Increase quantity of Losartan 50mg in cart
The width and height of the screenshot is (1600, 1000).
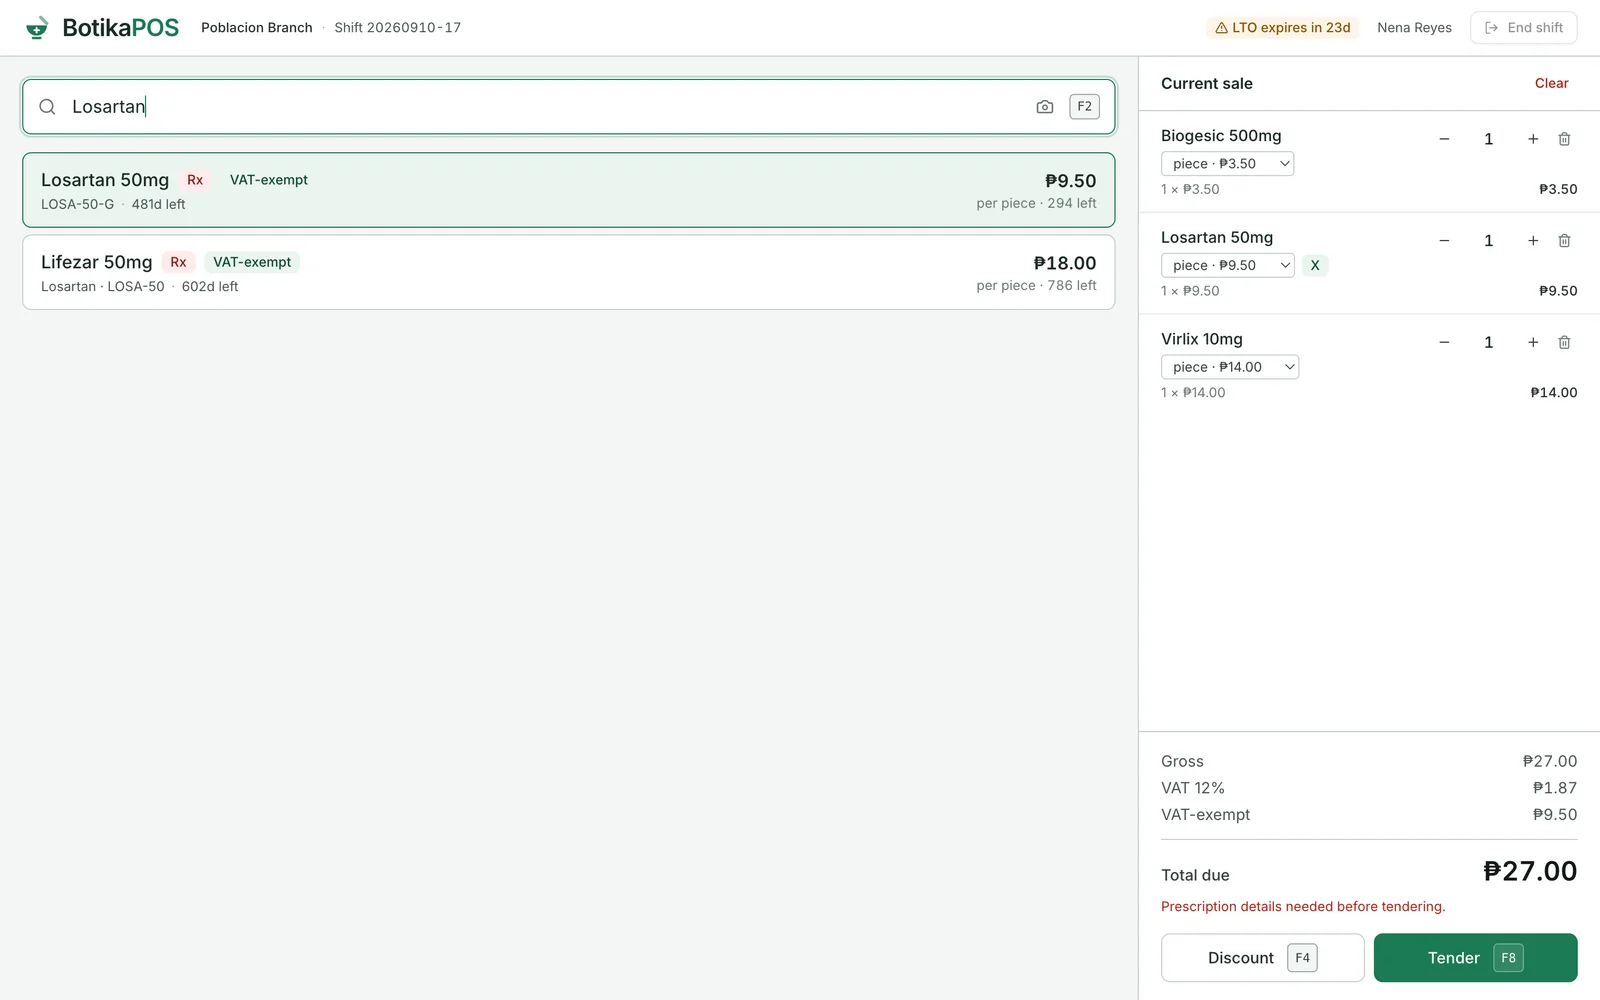coord(1533,241)
